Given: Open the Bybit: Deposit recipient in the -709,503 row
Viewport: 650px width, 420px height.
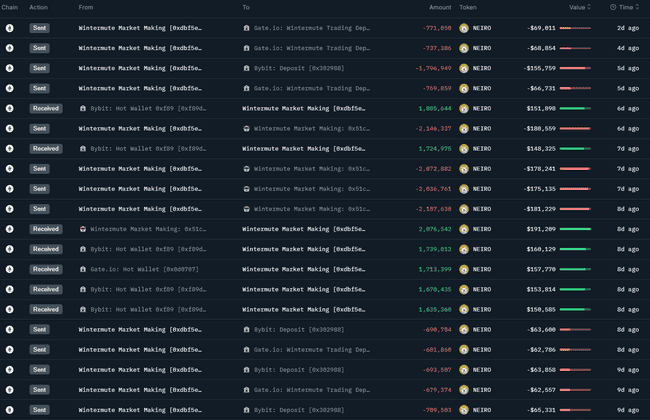Looking at the screenshot, I should click(299, 410).
